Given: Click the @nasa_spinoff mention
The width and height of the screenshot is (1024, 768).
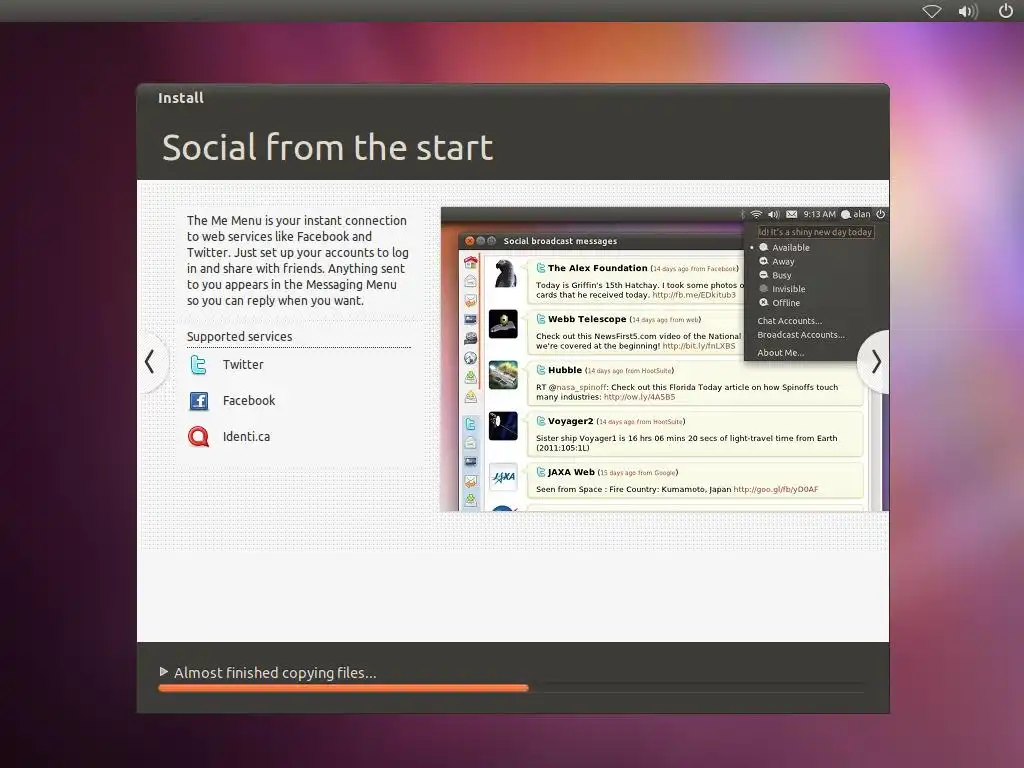Looking at the screenshot, I should [577, 387].
